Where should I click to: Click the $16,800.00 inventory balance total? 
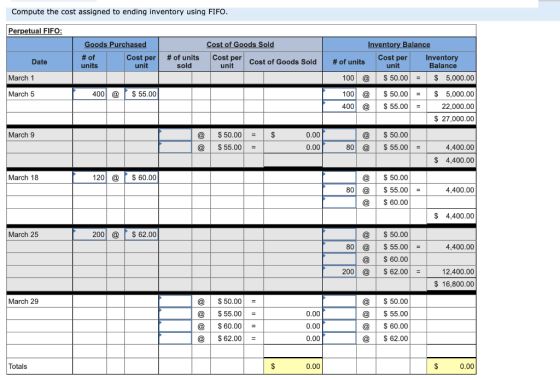point(451,284)
